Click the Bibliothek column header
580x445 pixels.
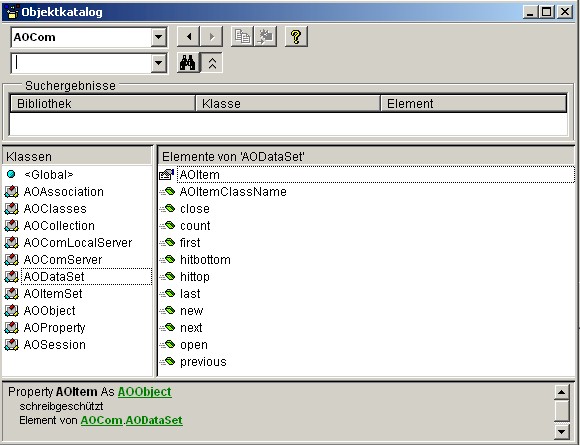point(102,104)
